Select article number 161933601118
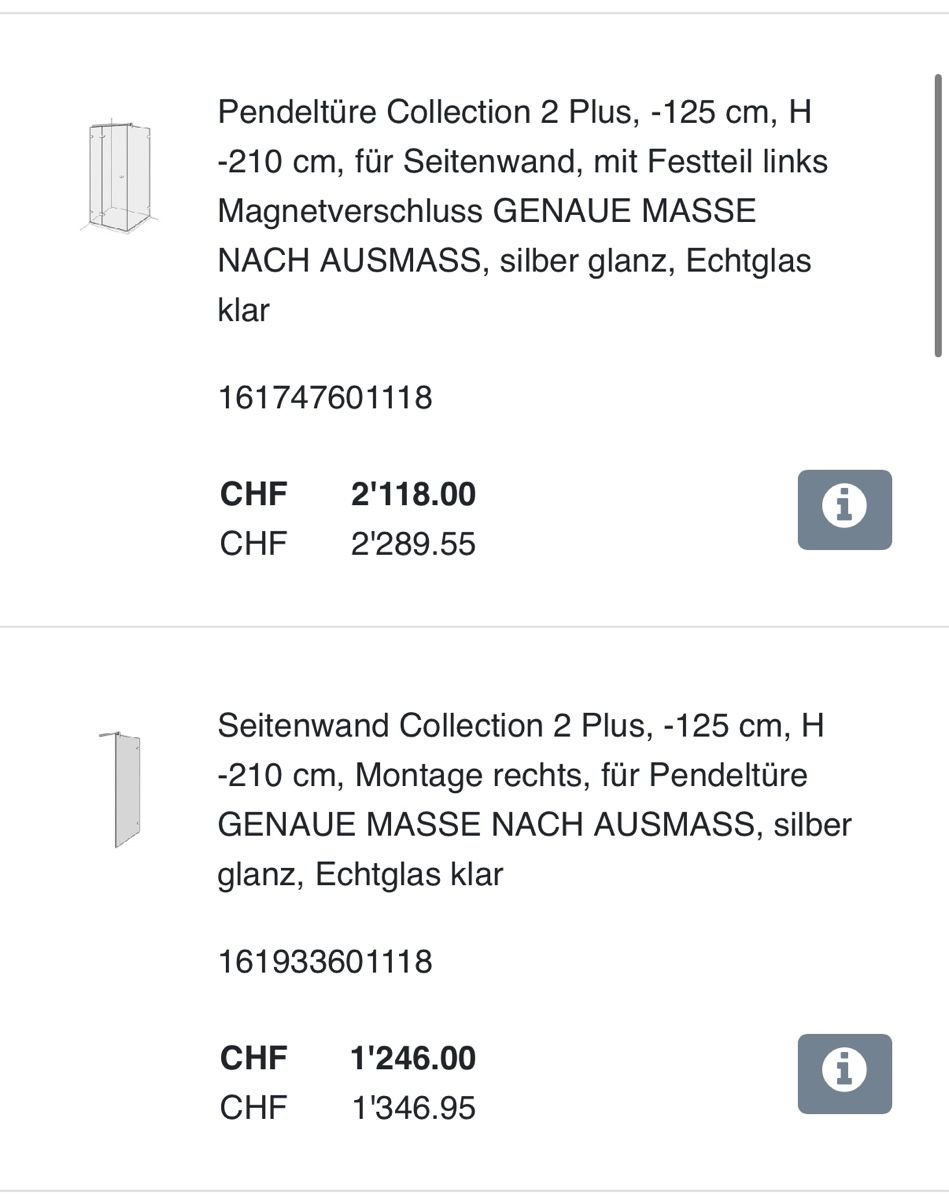The image size is (949, 1200). pos(325,962)
